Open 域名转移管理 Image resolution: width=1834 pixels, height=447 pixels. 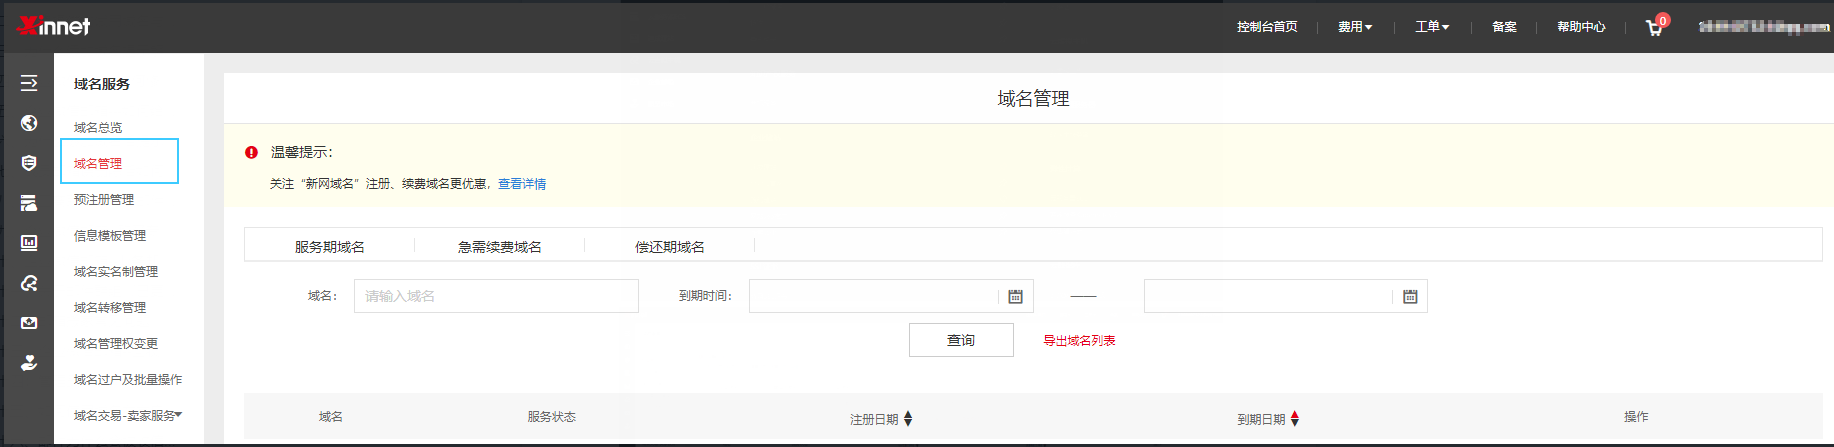(110, 307)
